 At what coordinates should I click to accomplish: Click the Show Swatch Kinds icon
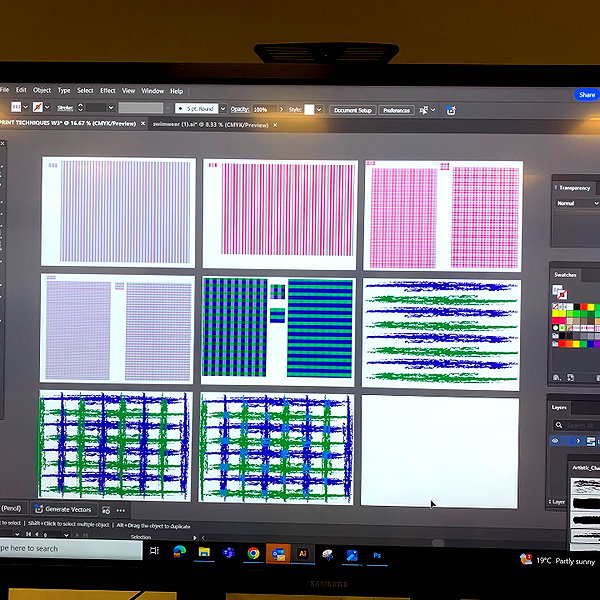(571, 378)
